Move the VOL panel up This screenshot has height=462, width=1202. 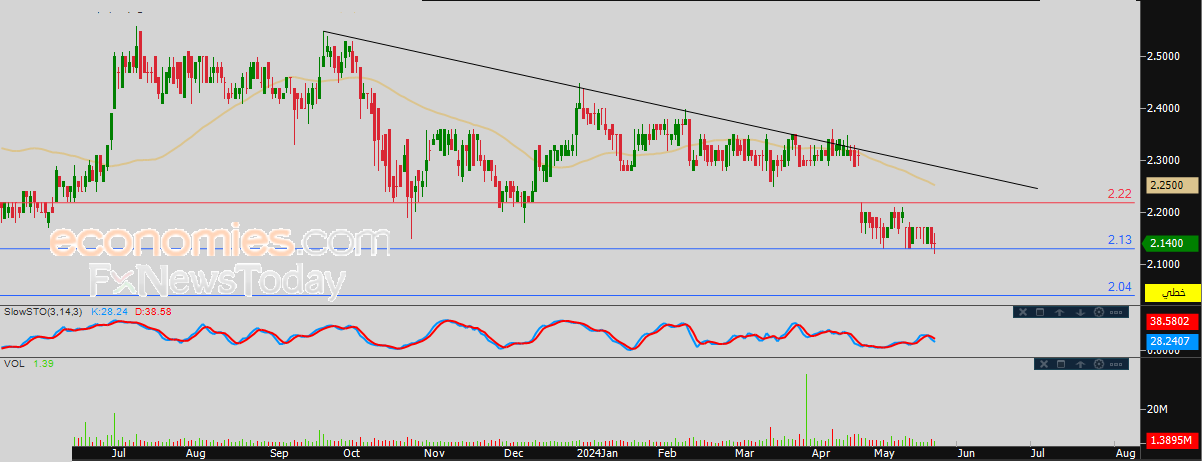(x=1080, y=364)
